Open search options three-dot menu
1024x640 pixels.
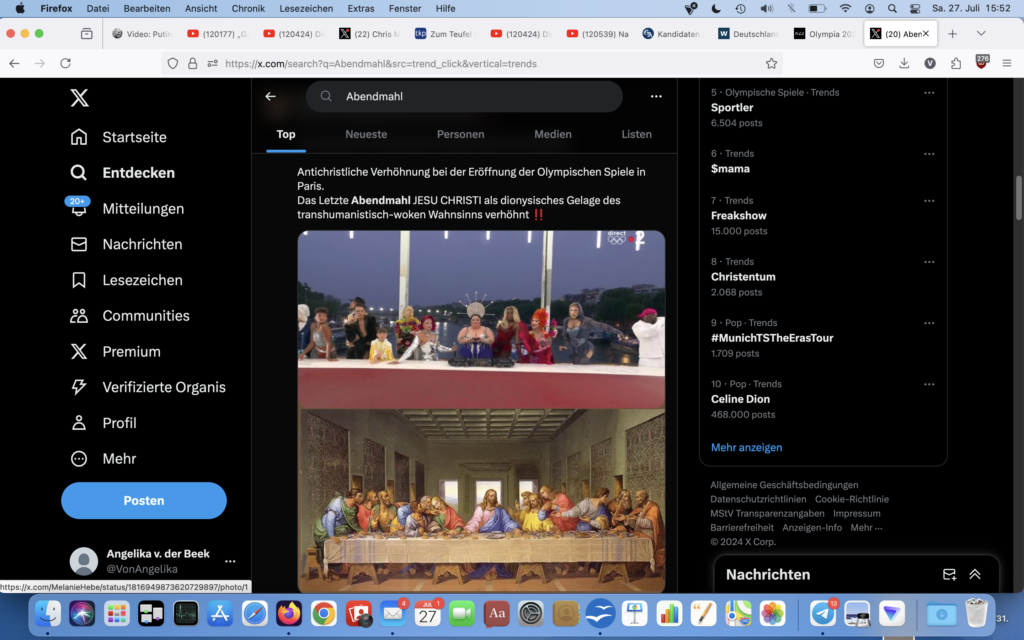coord(656,97)
